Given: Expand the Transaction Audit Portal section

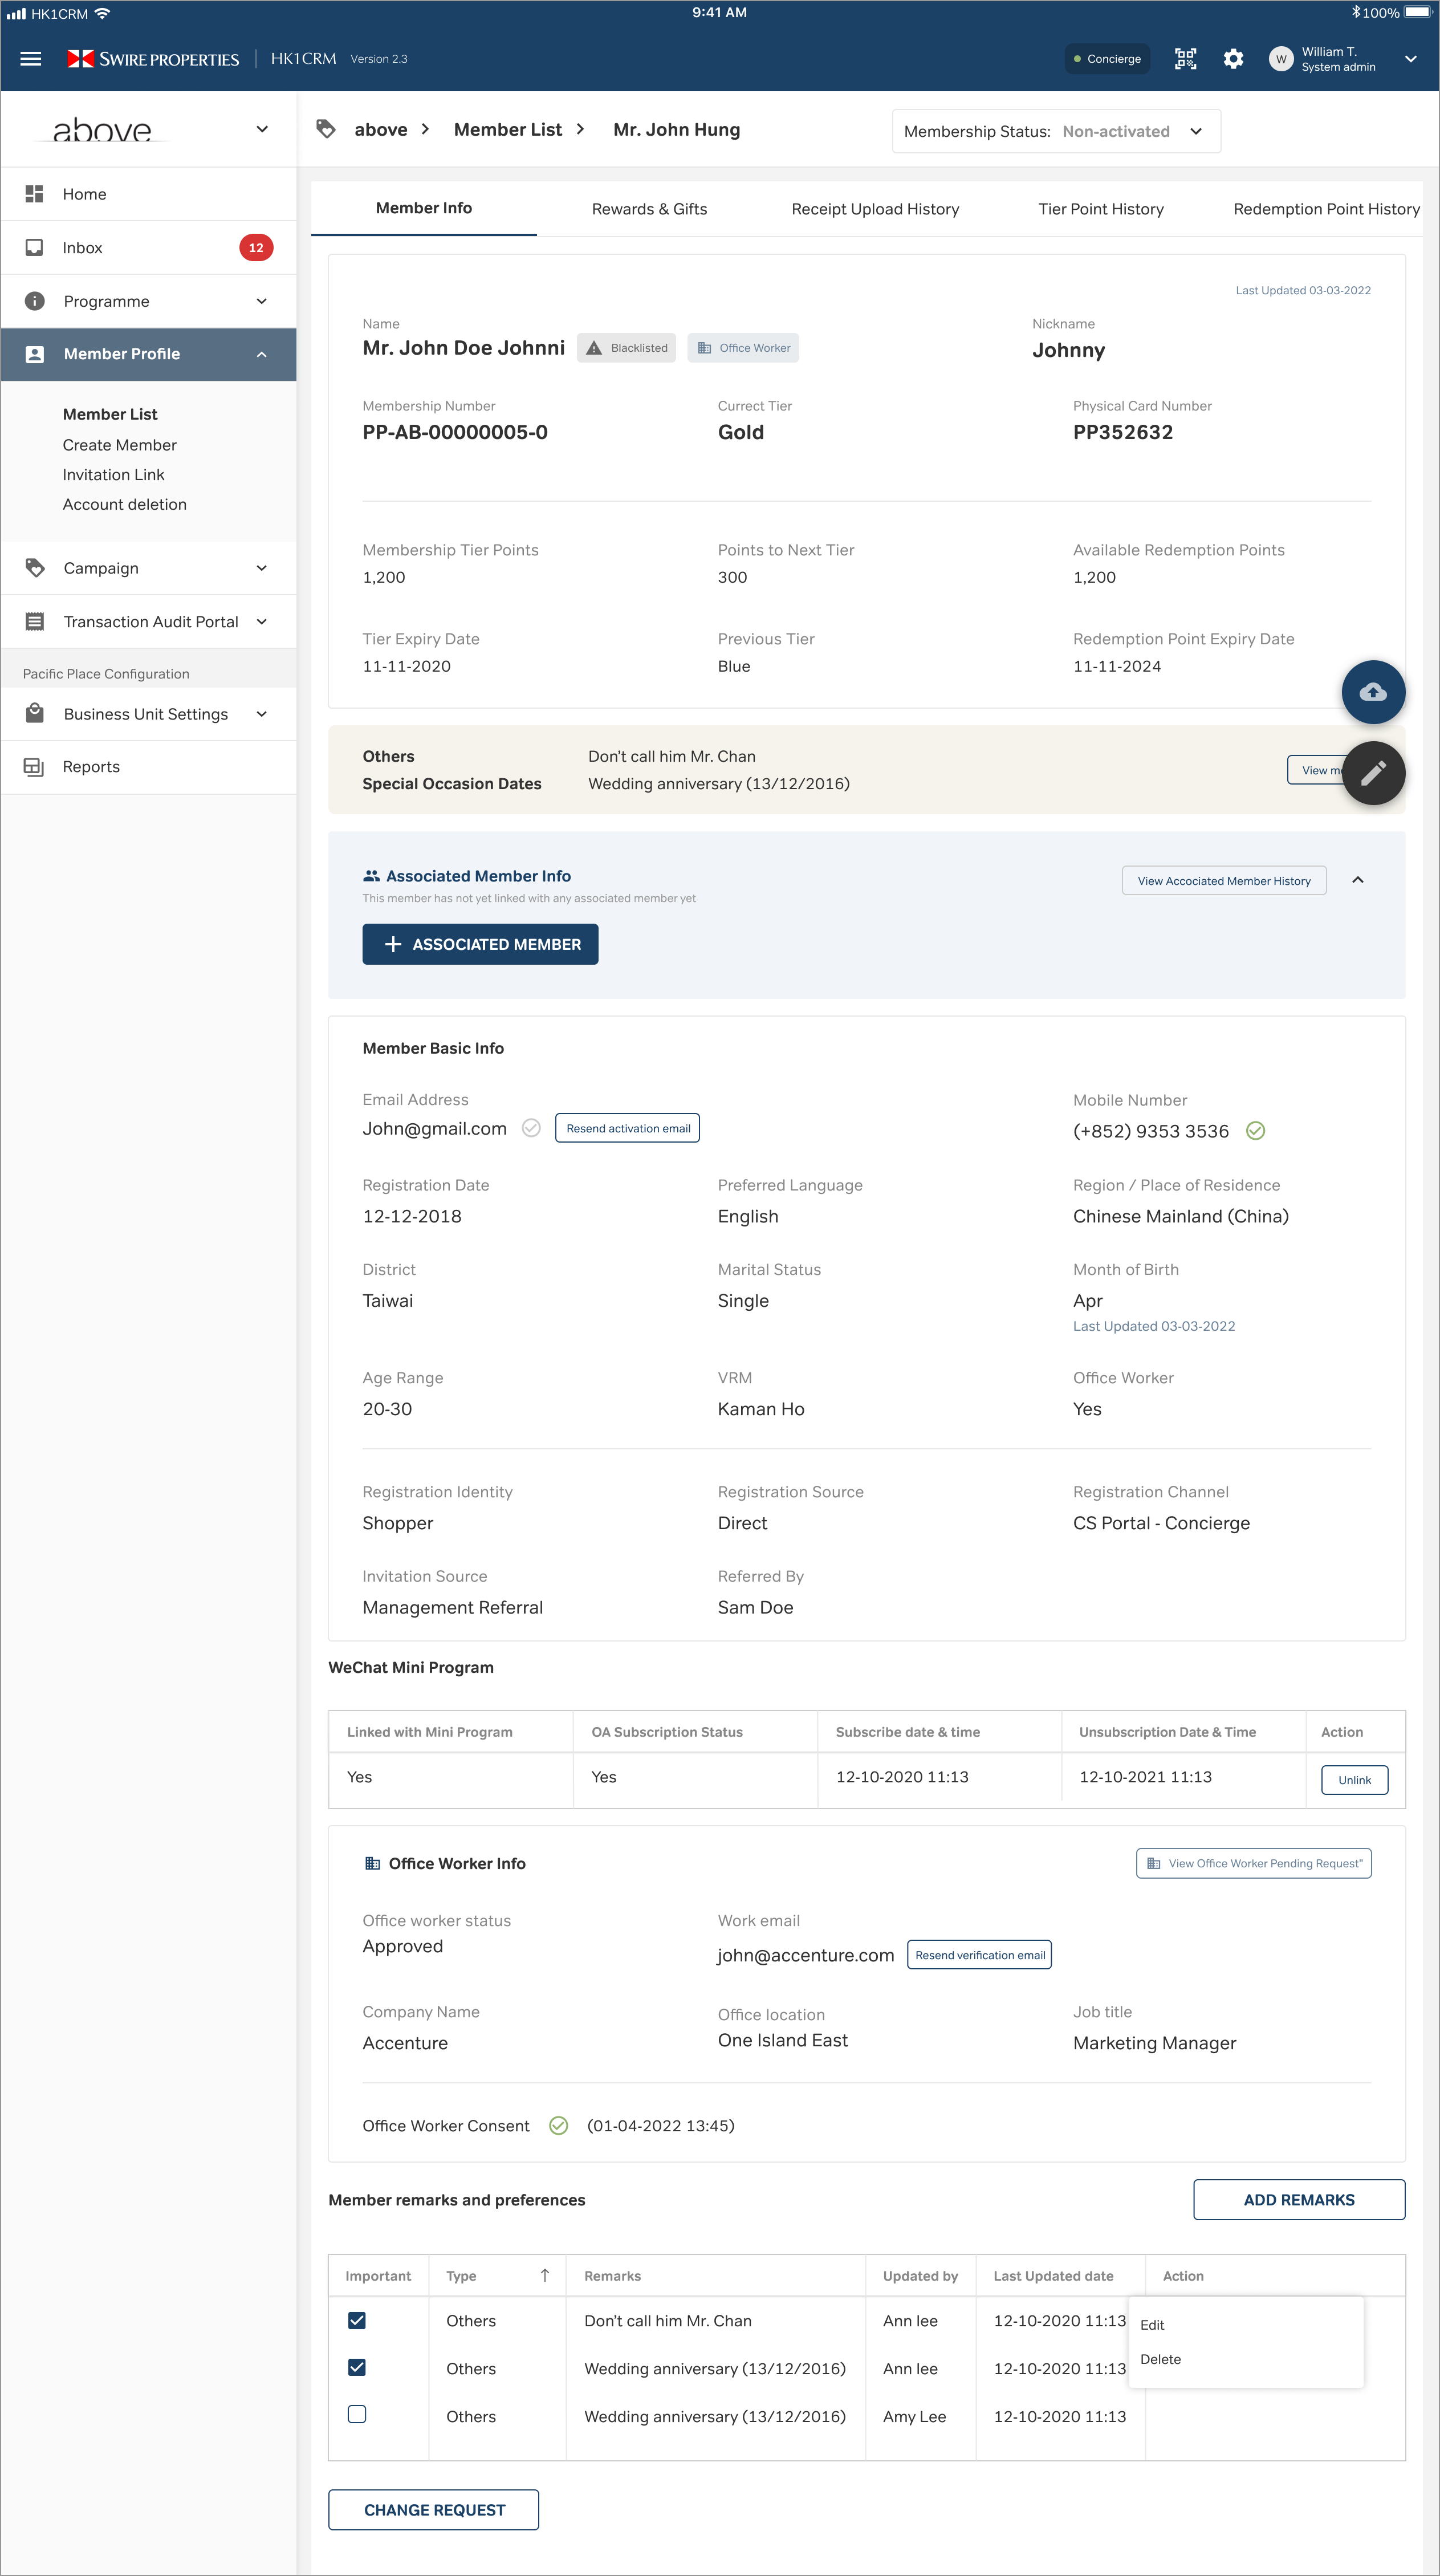Looking at the screenshot, I should tap(262, 622).
